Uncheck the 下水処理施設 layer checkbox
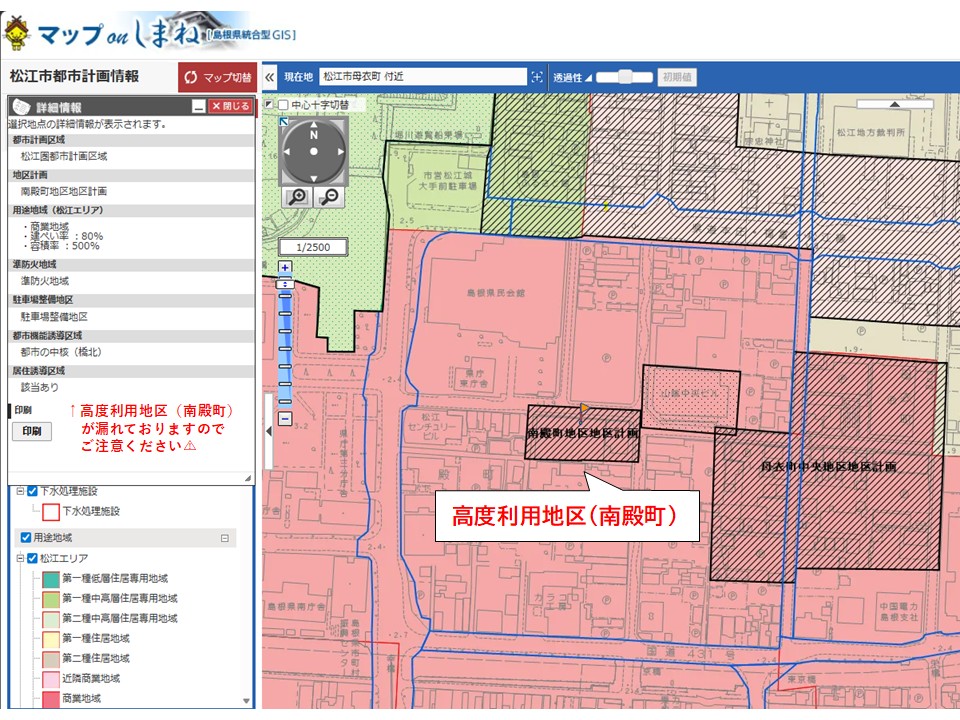 tap(33, 491)
